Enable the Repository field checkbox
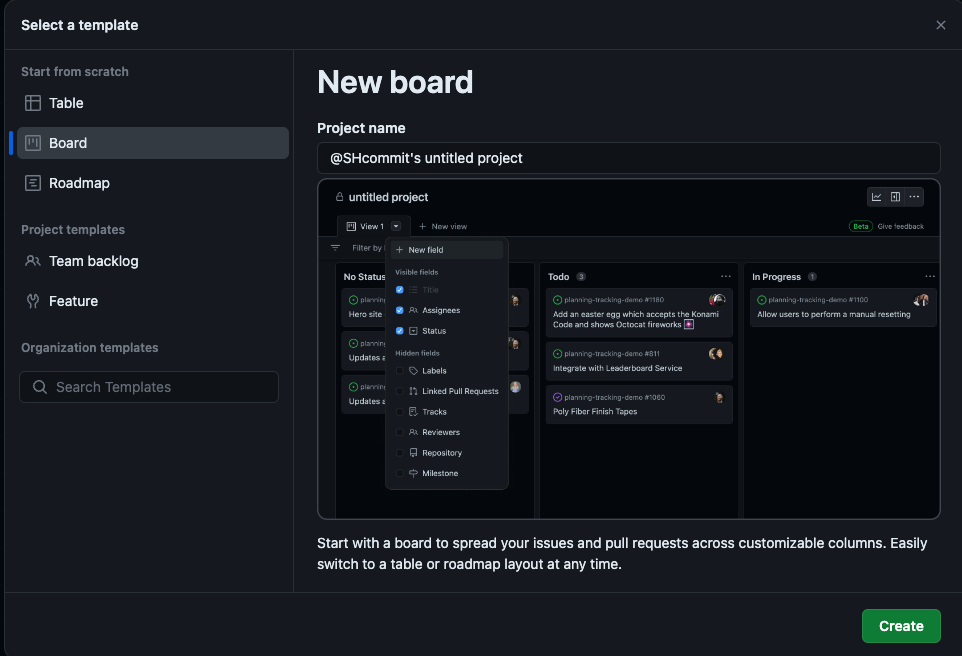The image size is (962, 656). point(399,453)
